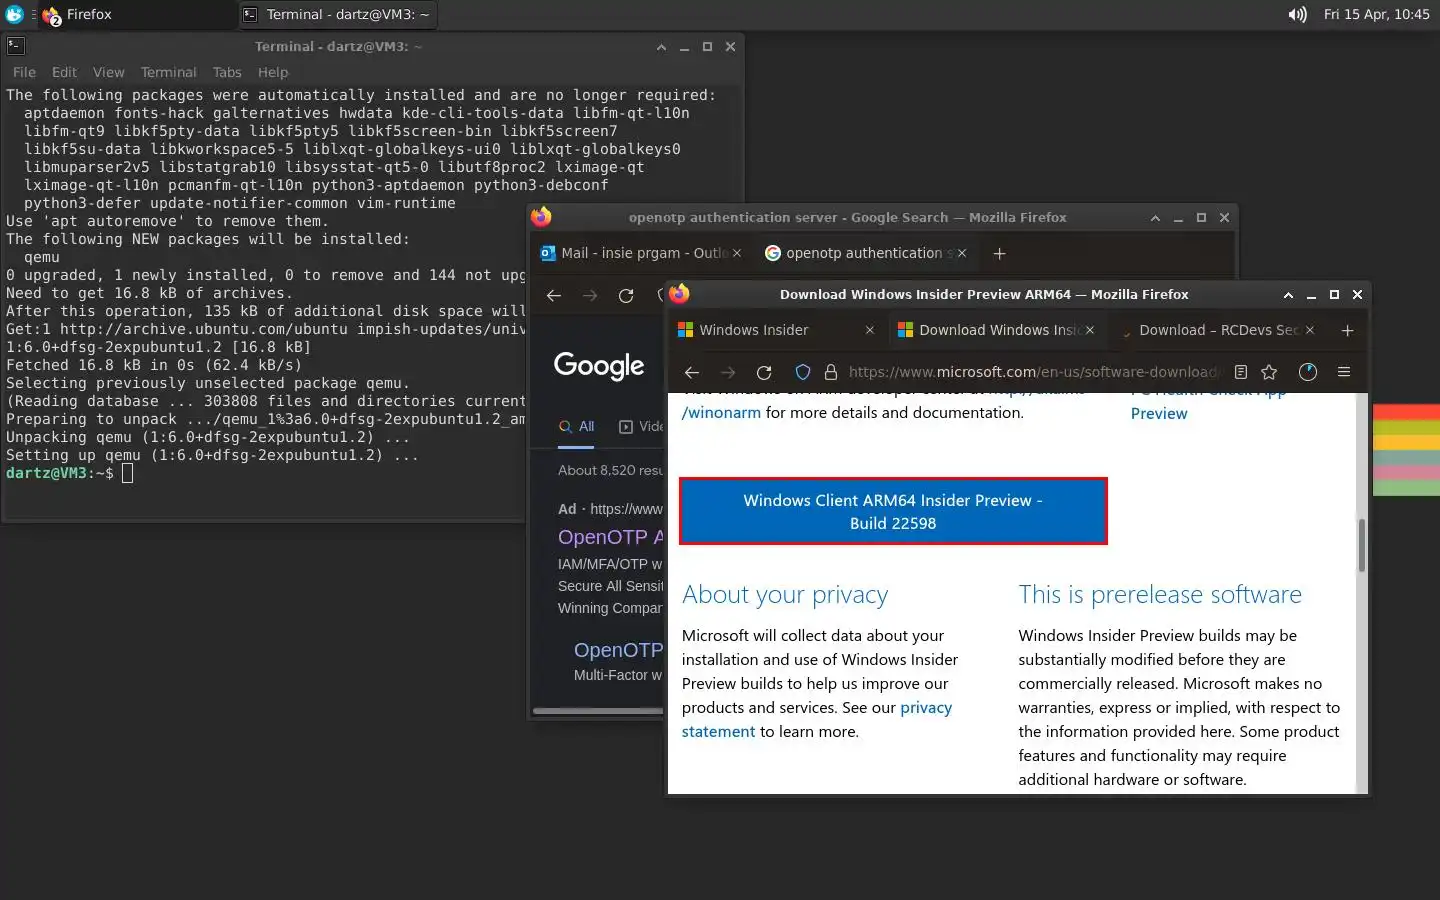Open the Terminal Help menu
1440x900 pixels.
pyautogui.click(x=273, y=72)
